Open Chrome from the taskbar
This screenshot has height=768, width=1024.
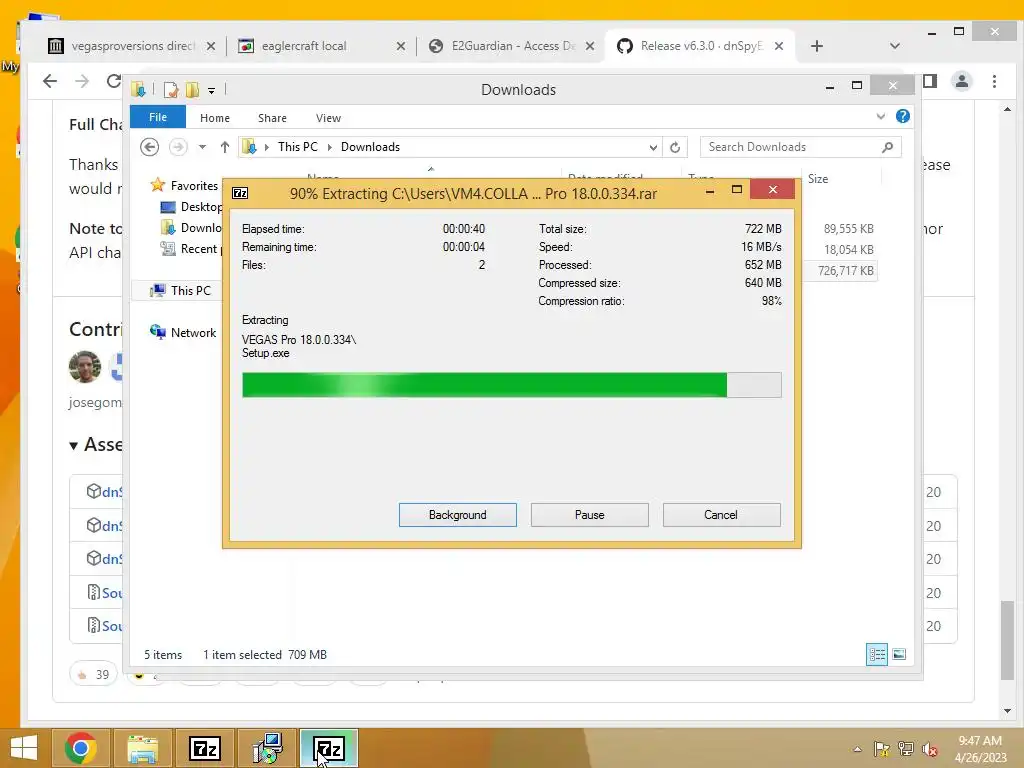(81, 748)
